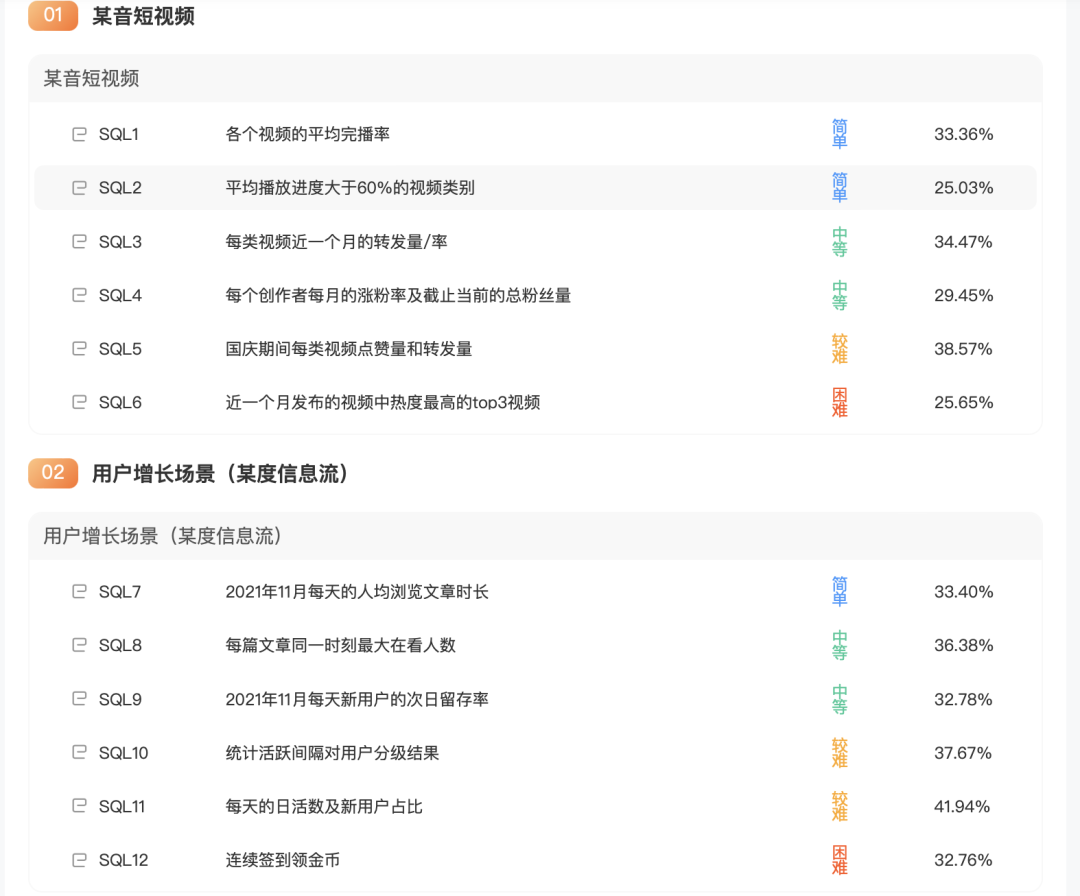
Task: Click the 困难 difficulty tag on SQL12
Action: (840, 859)
